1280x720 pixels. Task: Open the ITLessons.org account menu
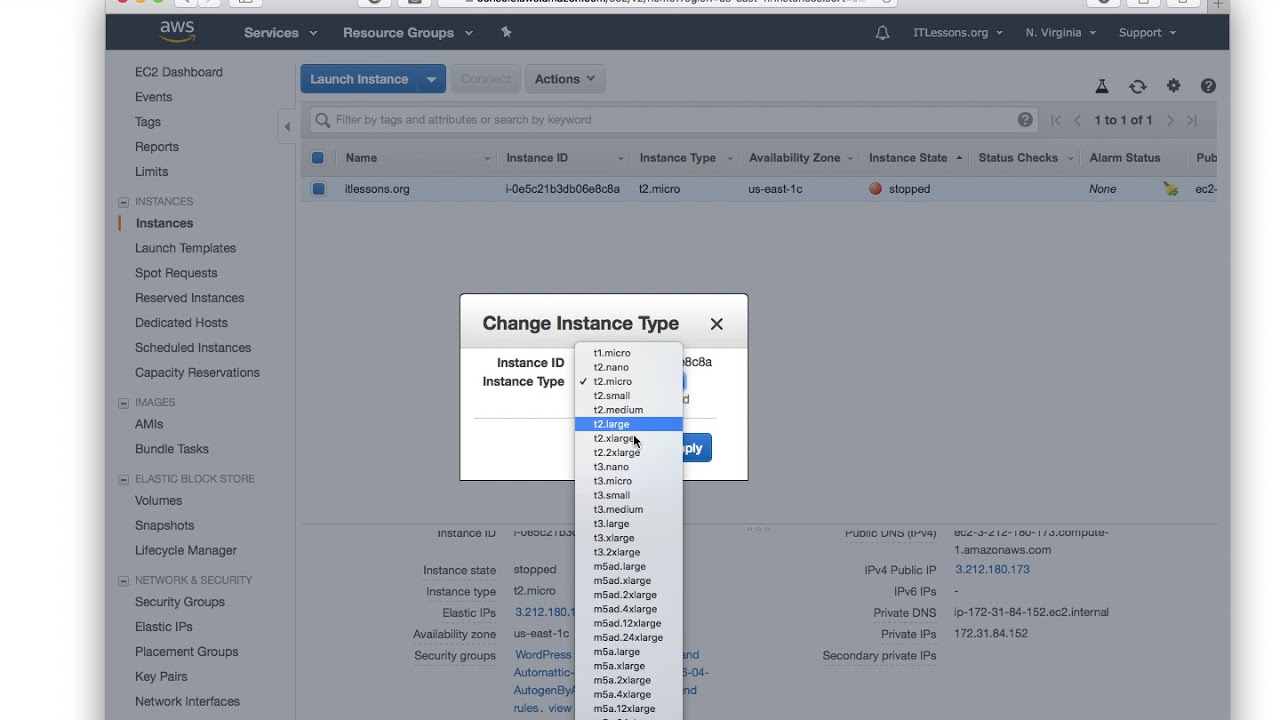[957, 32]
